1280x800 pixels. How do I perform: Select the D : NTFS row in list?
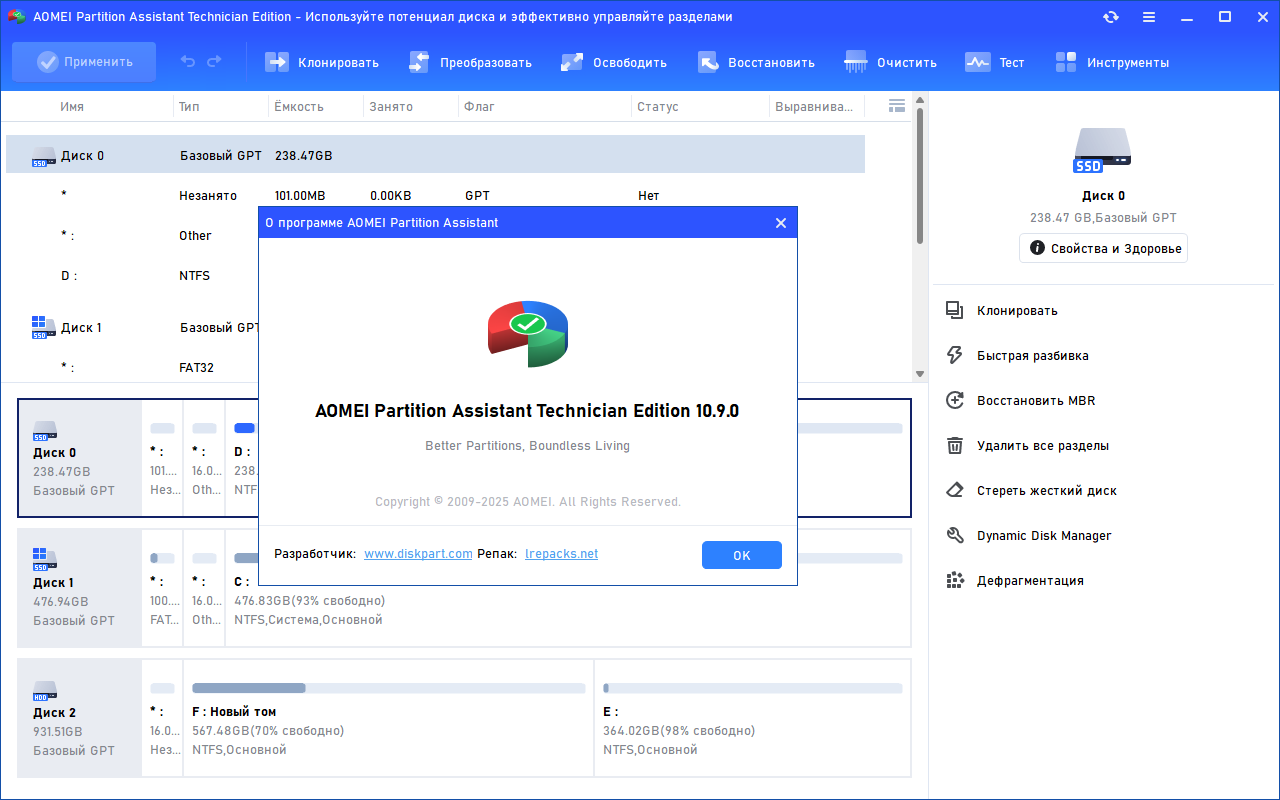pyautogui.click(x=132, y=276)
